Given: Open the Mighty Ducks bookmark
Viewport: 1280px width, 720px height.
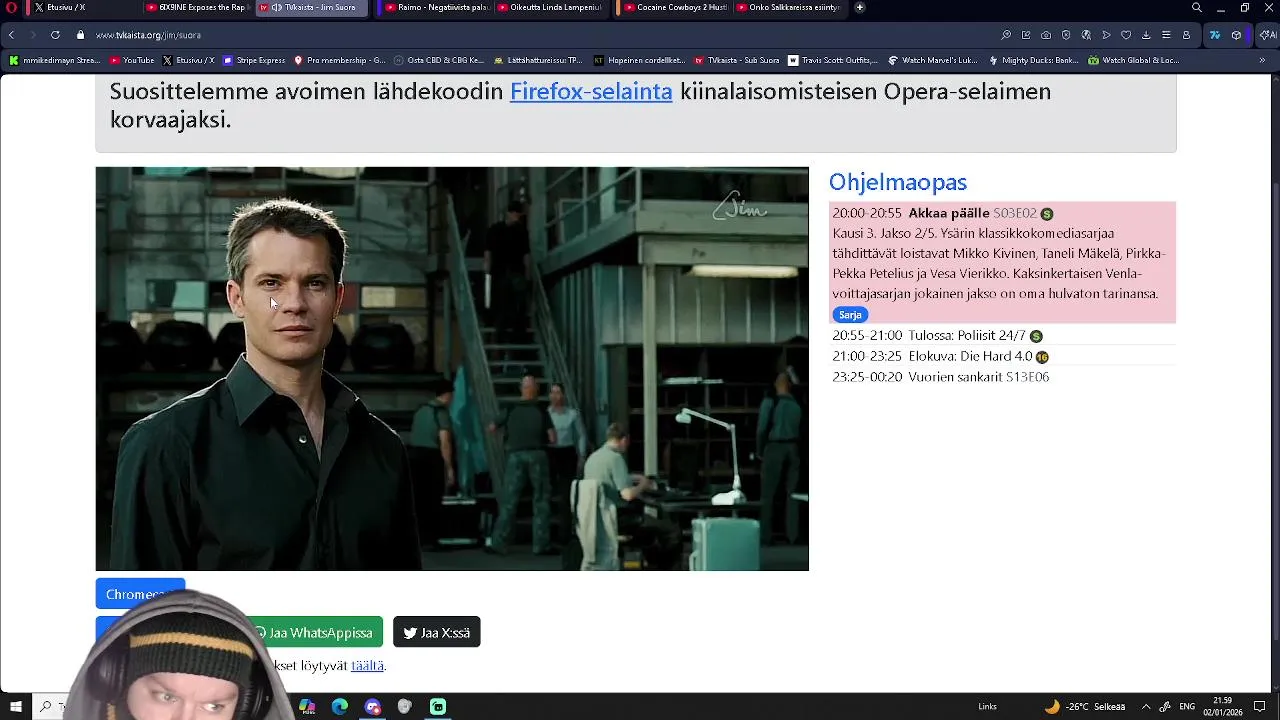Looking at the screenshot, I should [x=1033, y=60].
